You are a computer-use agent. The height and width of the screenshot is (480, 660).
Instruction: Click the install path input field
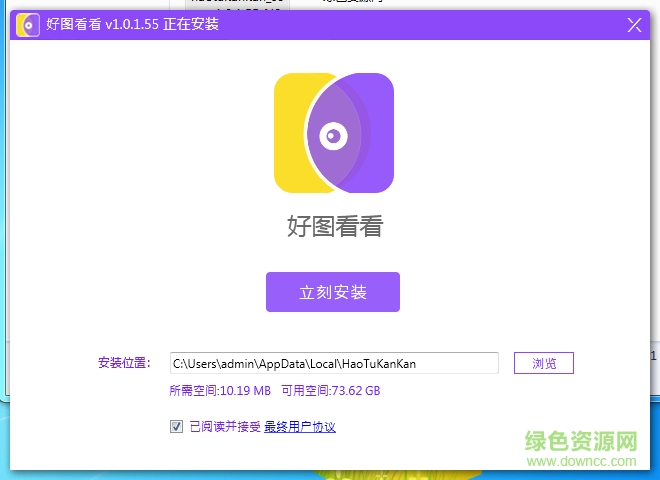(333, 363)
